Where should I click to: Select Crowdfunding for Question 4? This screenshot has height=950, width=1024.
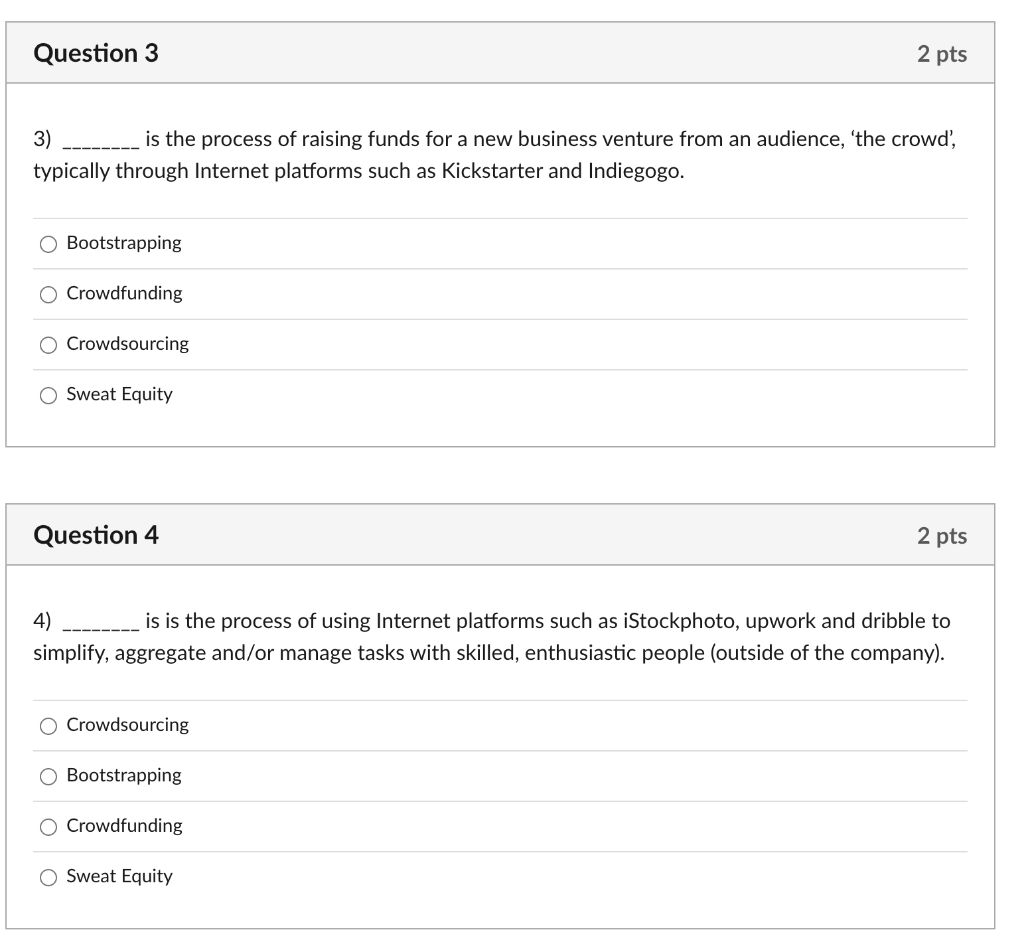pyautogui.click(x=47, y=826)
